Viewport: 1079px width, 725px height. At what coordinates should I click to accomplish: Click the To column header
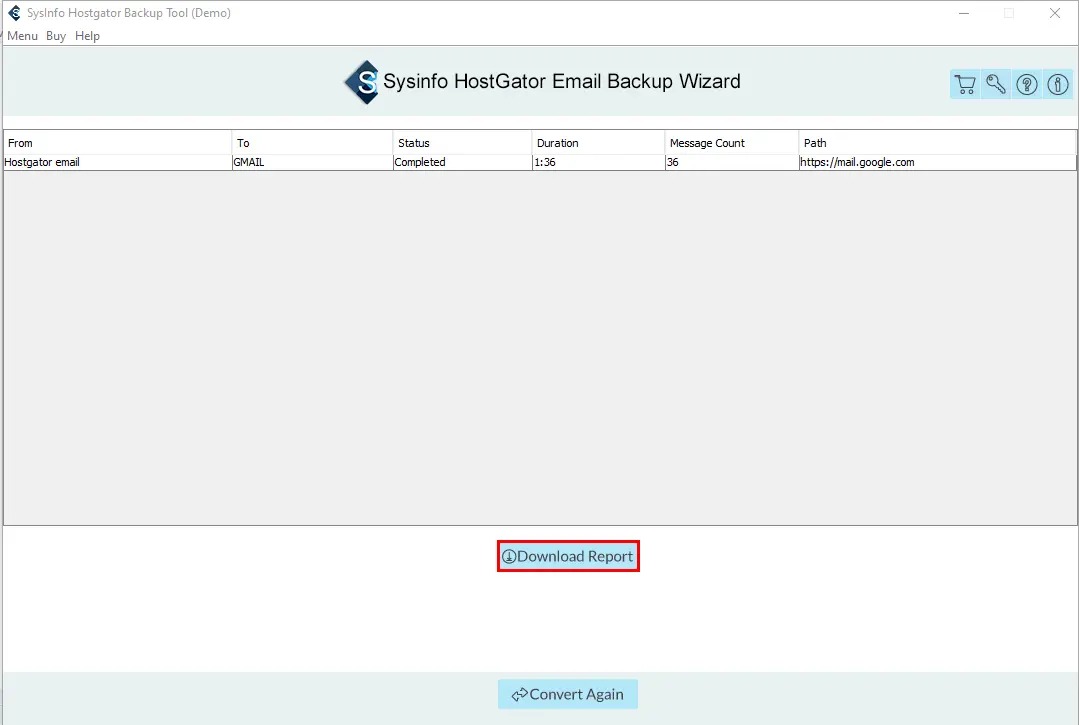point(312,143)
